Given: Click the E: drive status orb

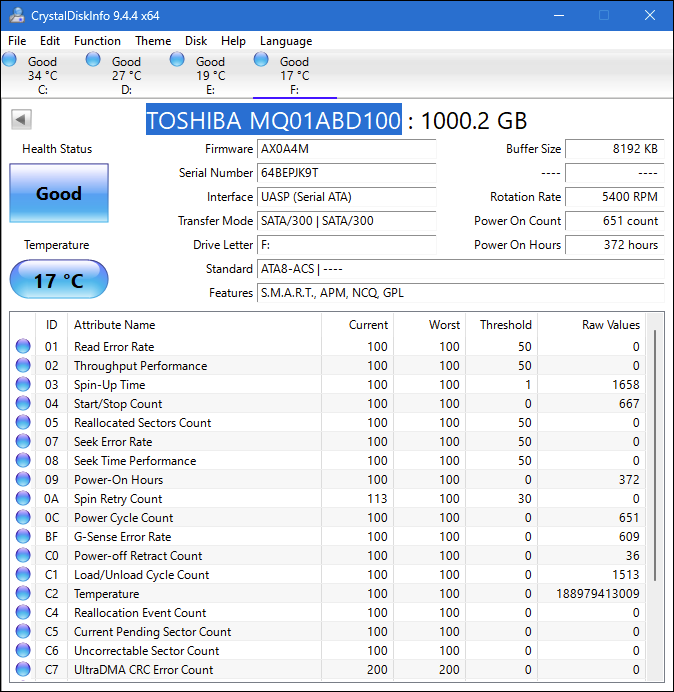Looking at the screenshot, I should 177,59.
